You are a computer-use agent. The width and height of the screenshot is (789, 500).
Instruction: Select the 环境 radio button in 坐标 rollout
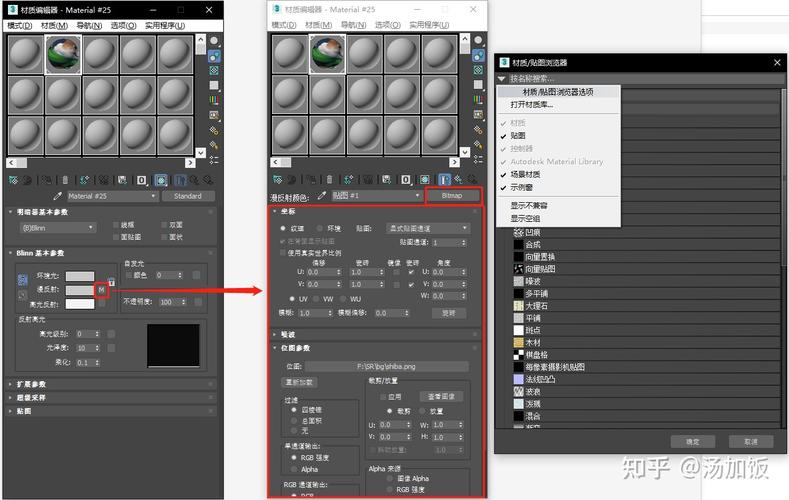(x=320, y=228)
